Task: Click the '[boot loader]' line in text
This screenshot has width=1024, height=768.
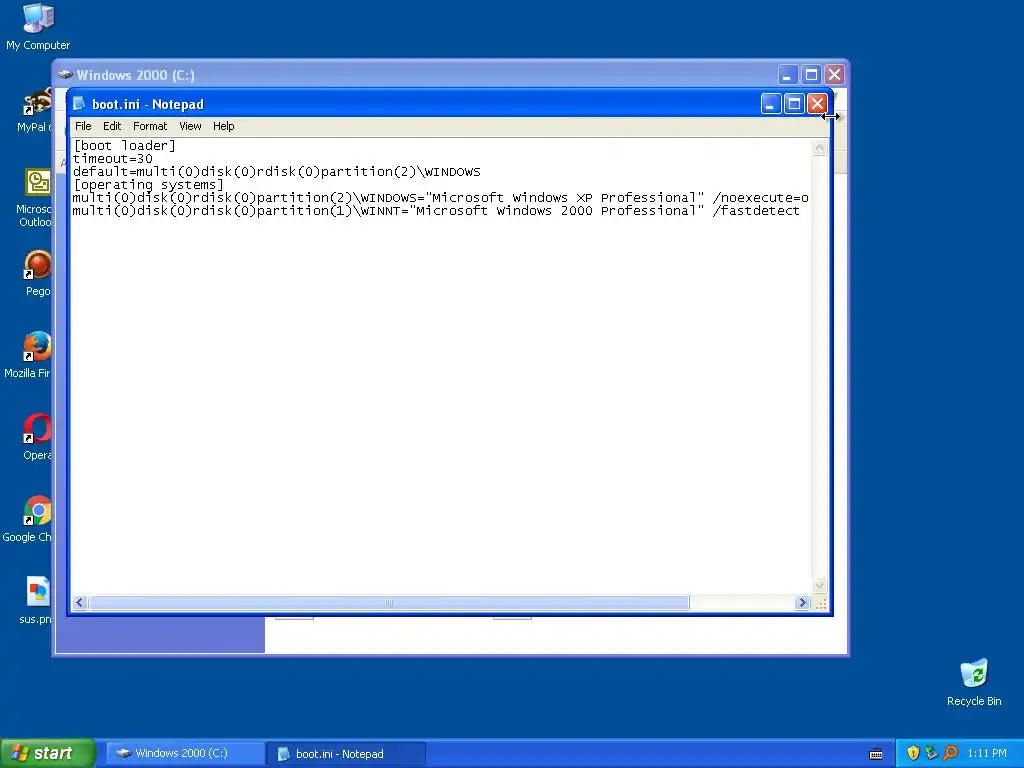Action: pyautogui.click(x=124, y=146)
